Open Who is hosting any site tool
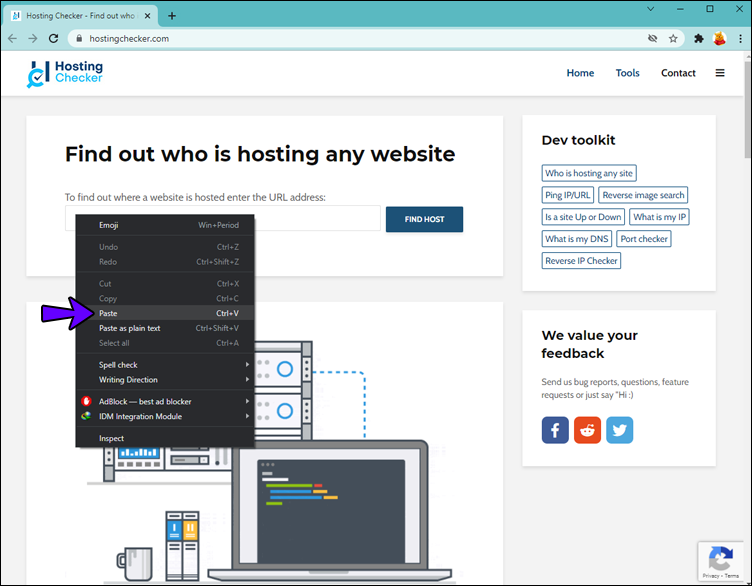 (x=589, y=173)
